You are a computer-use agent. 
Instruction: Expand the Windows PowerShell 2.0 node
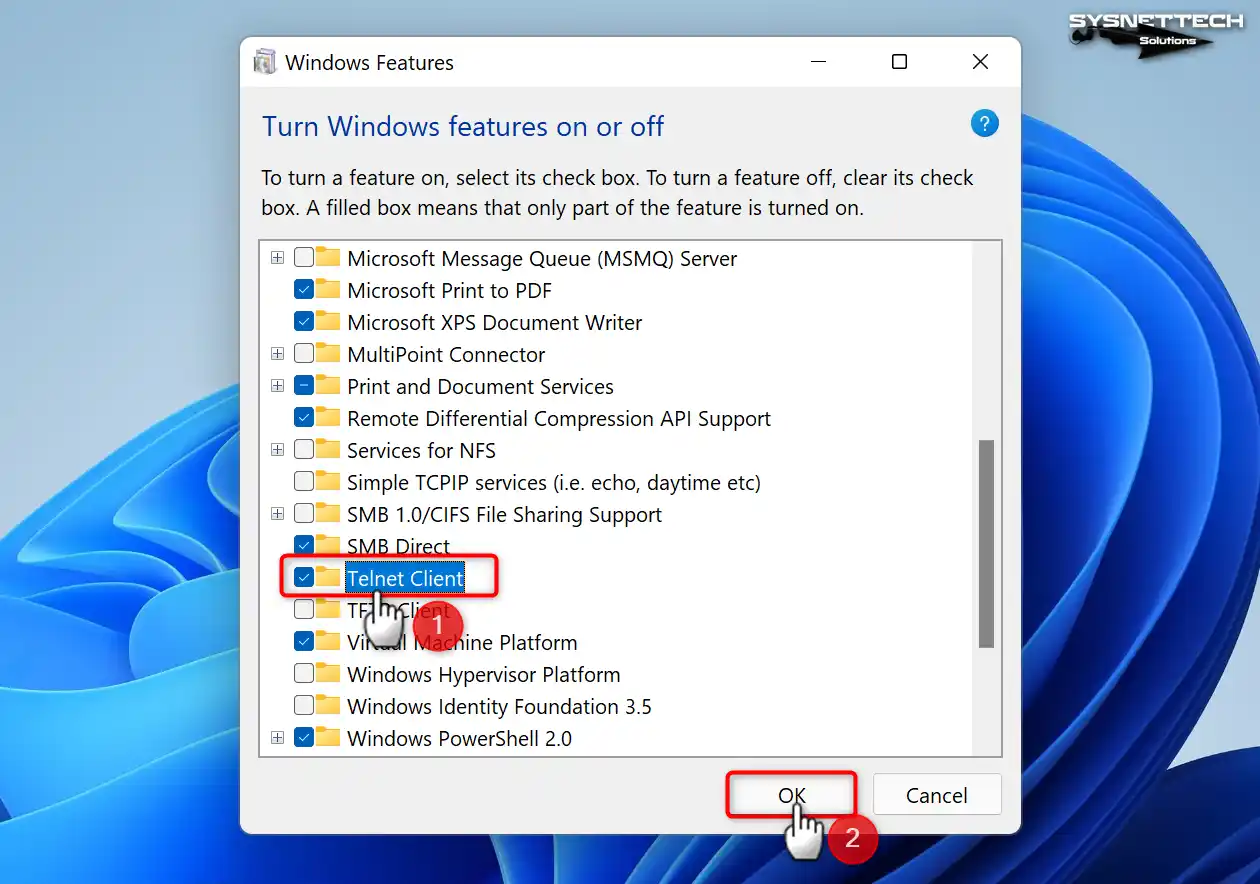[x=278, y=738]
